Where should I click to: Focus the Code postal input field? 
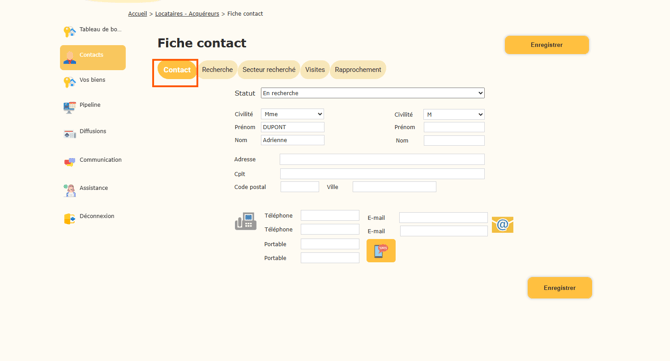point(300,187)
